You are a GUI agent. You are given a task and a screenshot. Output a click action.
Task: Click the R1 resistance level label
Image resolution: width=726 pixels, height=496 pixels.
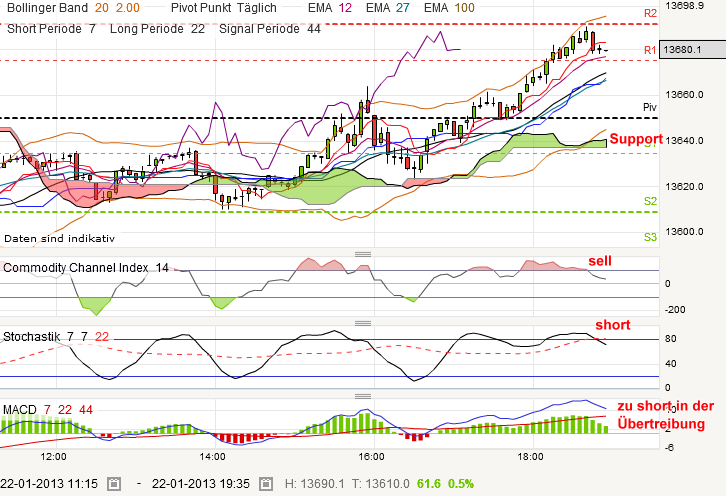pyautogui.click(x=651, y=50)
